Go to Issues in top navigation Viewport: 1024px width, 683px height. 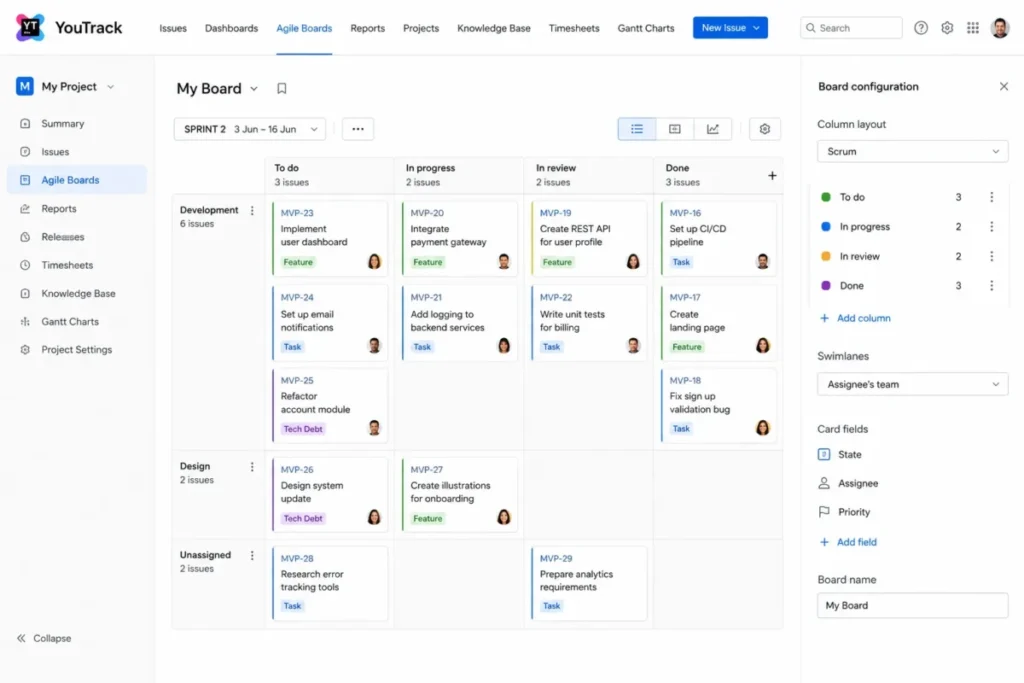click(173, 28)
